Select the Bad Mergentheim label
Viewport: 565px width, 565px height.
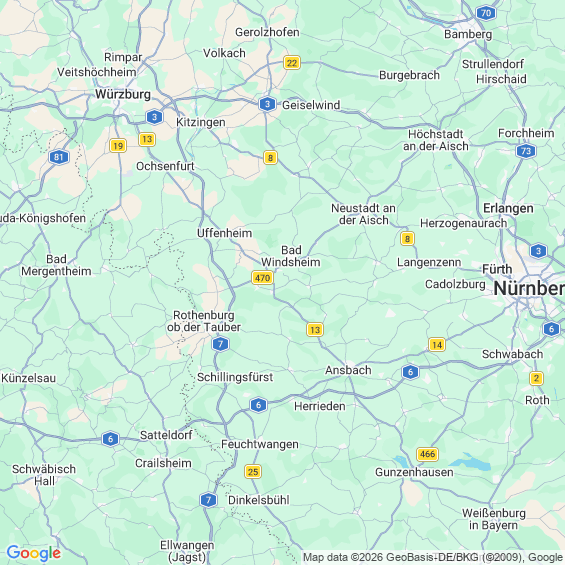coord(56,265)
